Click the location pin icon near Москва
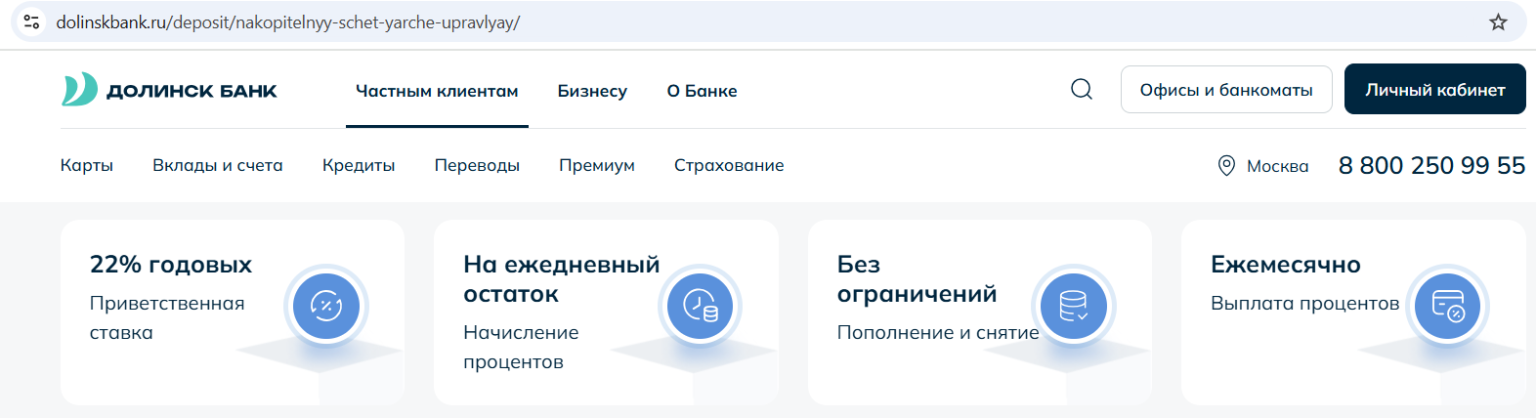 click(x=1226, y=166)
